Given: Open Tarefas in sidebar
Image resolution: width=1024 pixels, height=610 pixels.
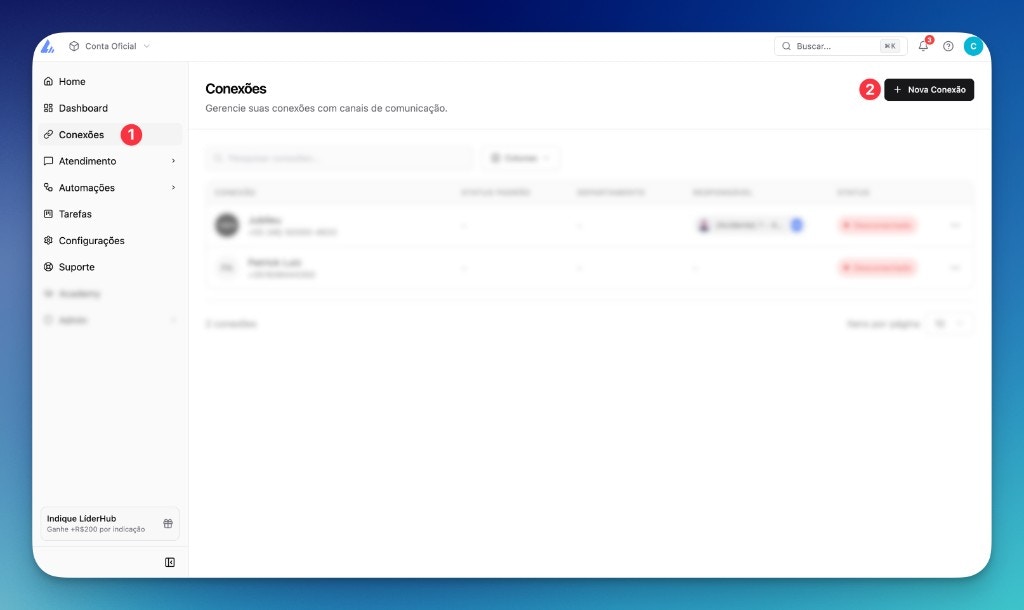Looking at the screenshot, I should point(110,214).
